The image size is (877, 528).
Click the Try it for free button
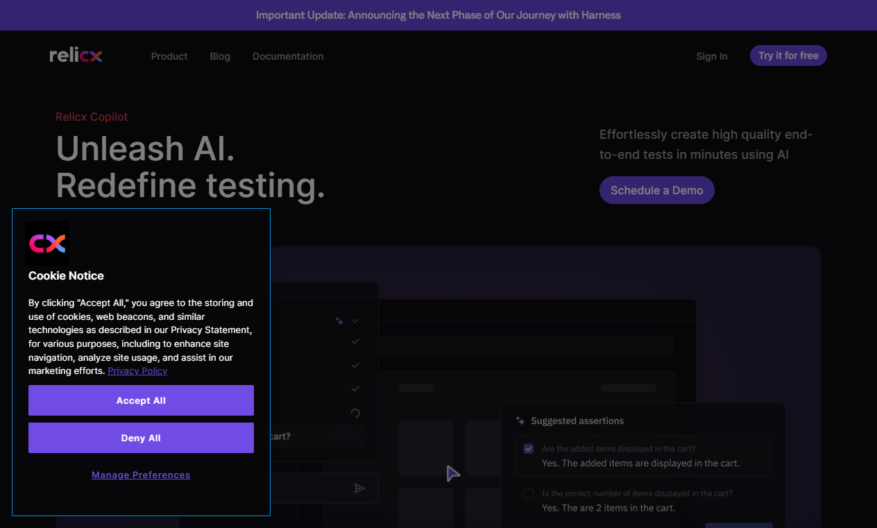pyautogui.click(x=788, y=55)
